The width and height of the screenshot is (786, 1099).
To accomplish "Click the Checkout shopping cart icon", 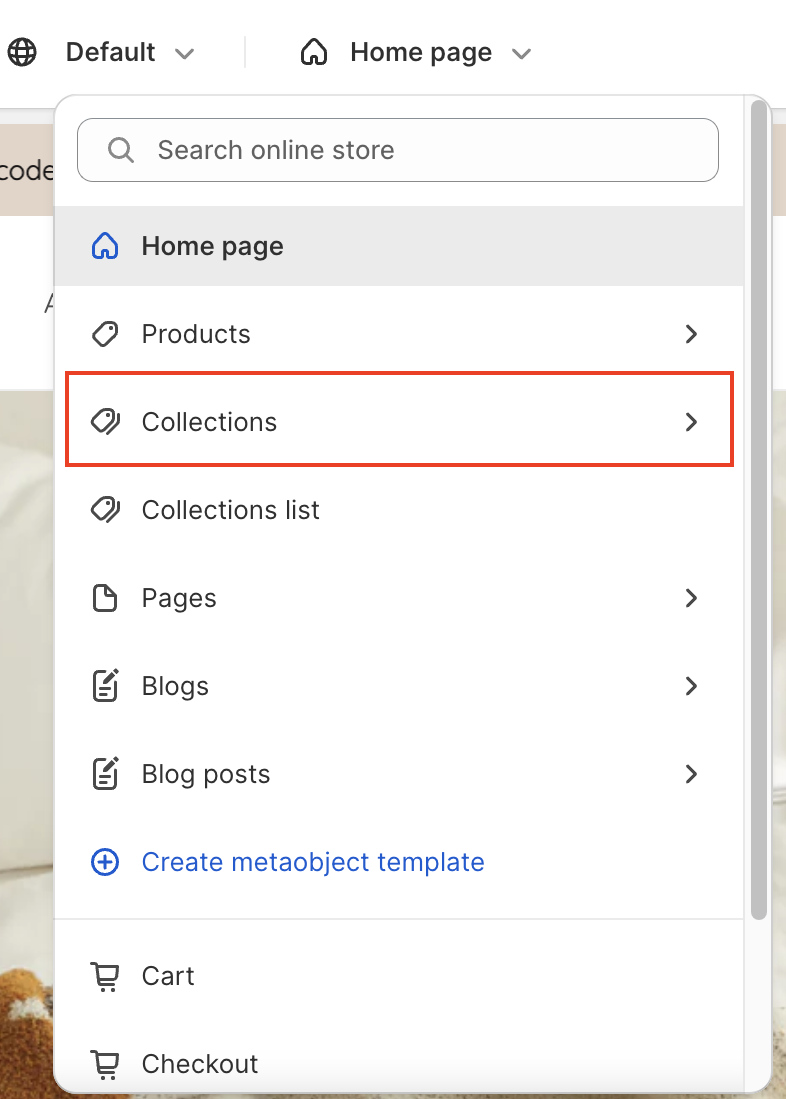I will [105, 1065].
